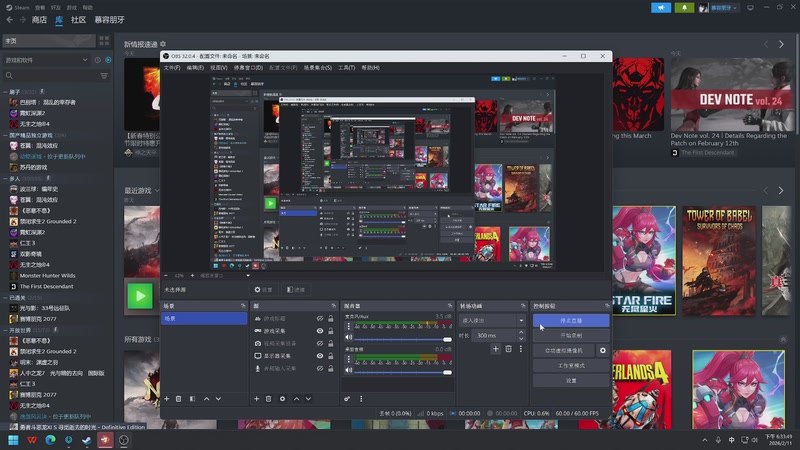Go back in Steam navigation
This screenshot has width=800, height=450.
pyautogui.click(x=10, y=19)
